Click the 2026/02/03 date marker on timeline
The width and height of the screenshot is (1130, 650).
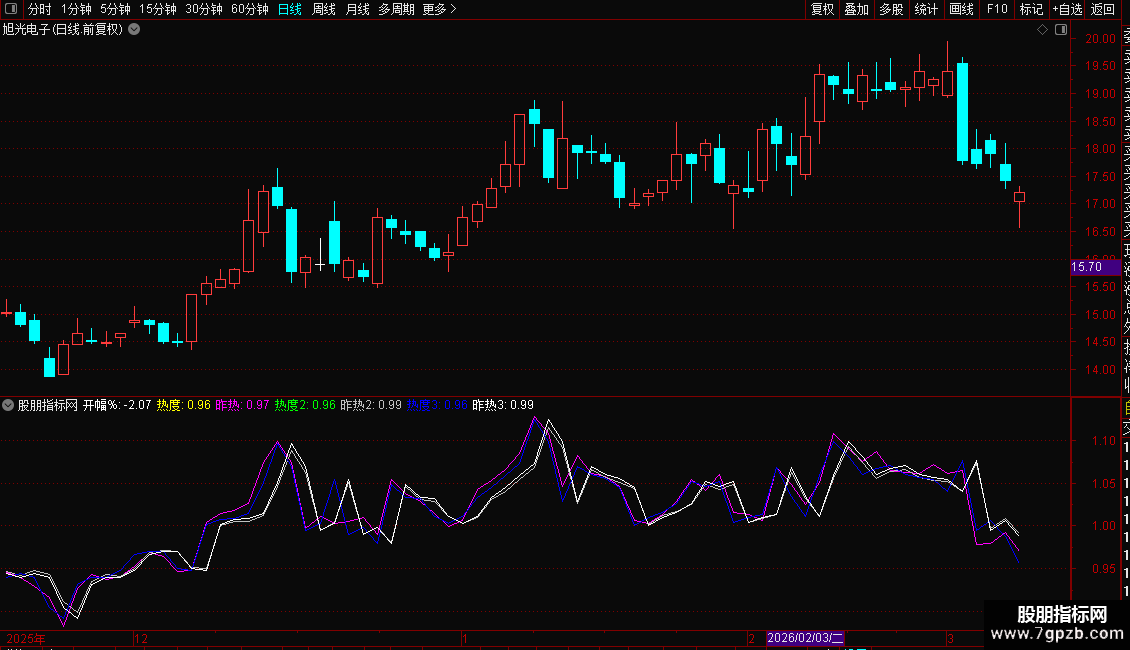pyautogui.click(x=805, y=638)
